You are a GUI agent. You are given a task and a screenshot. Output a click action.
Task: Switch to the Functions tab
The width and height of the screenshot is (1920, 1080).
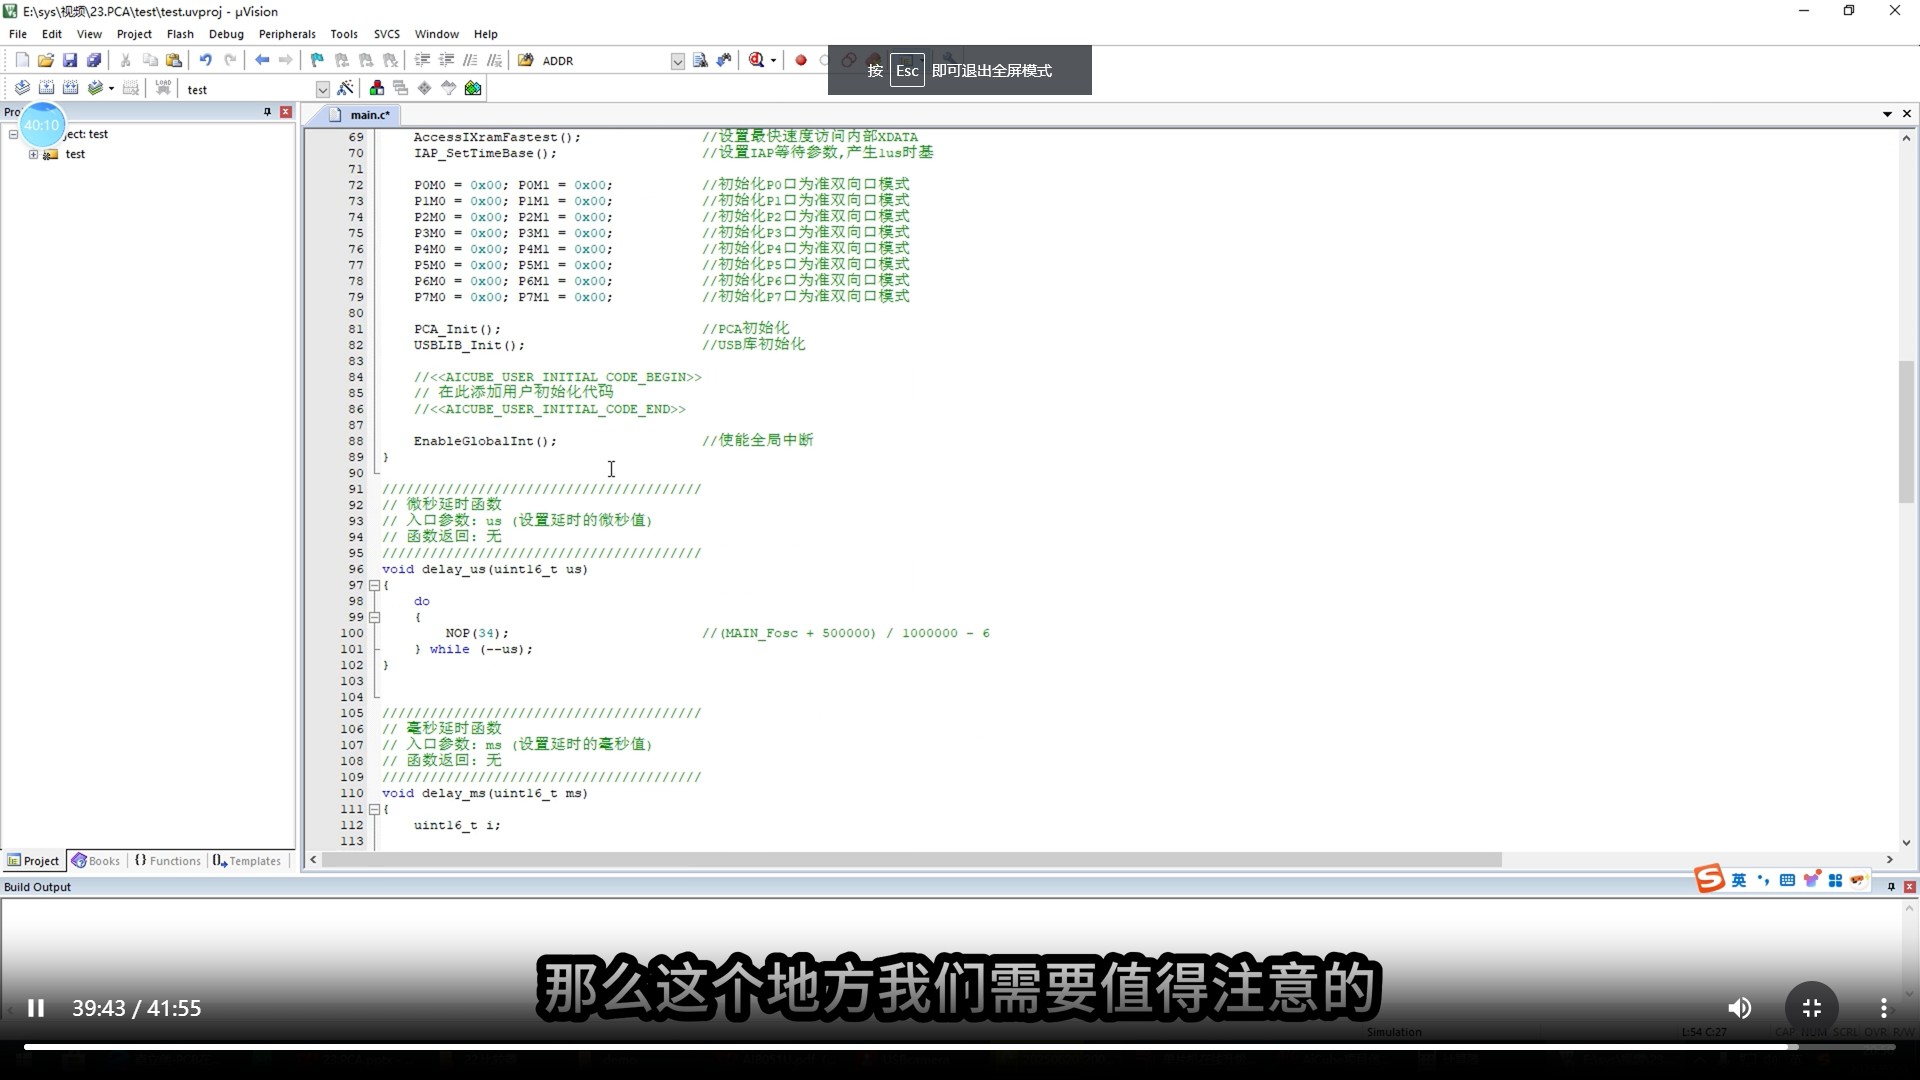(168, 860)
